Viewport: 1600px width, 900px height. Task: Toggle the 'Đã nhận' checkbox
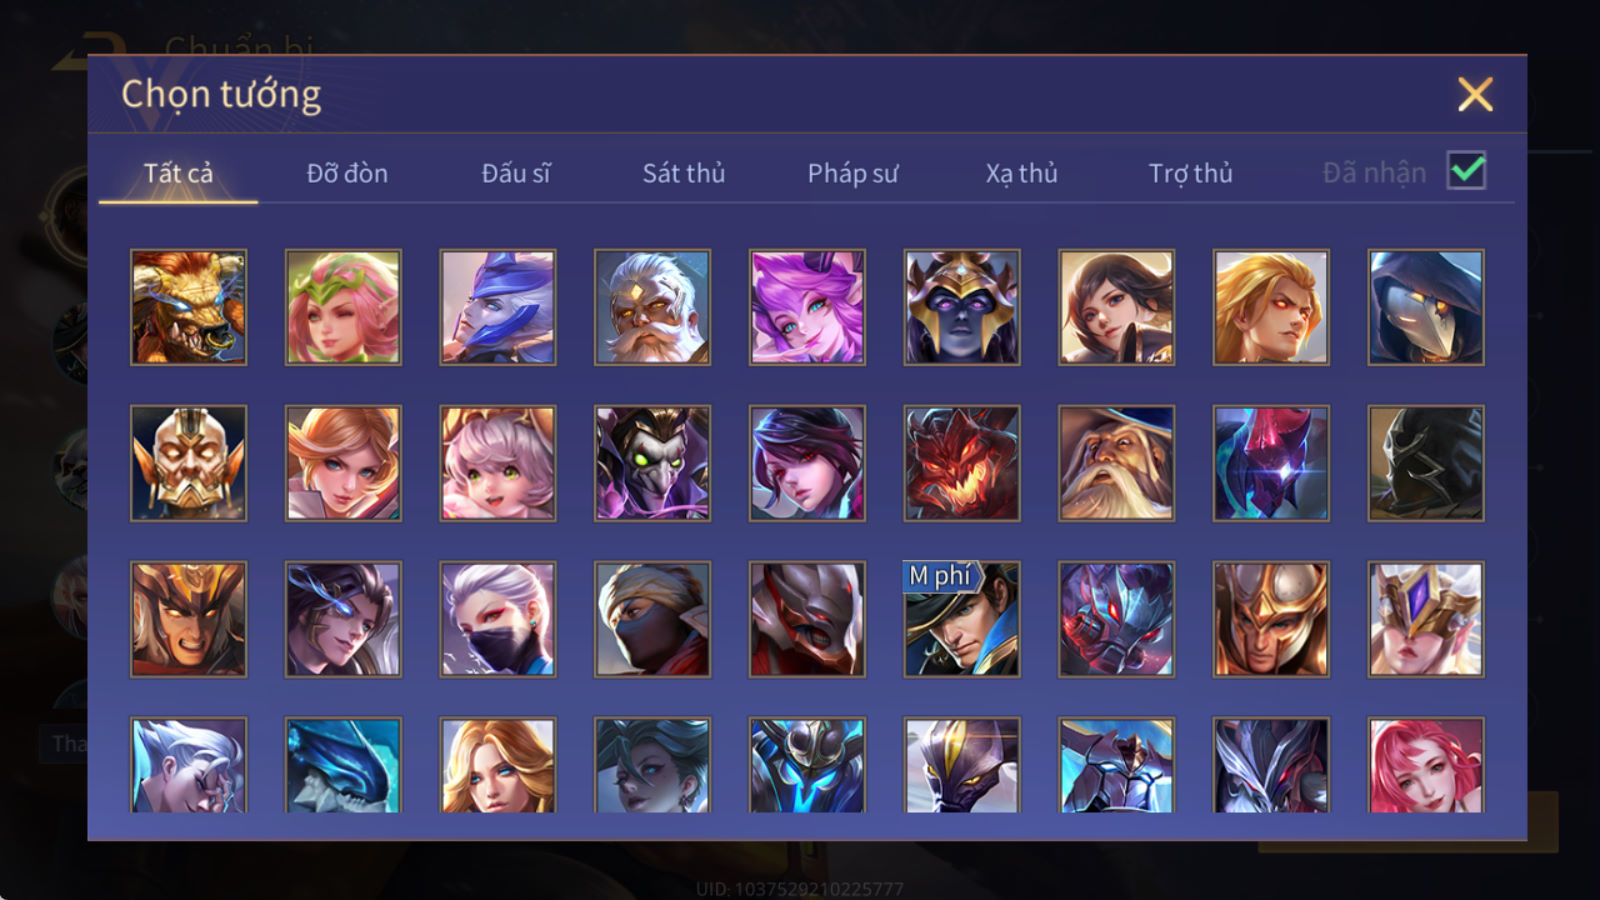click(x=1466, y=171)
